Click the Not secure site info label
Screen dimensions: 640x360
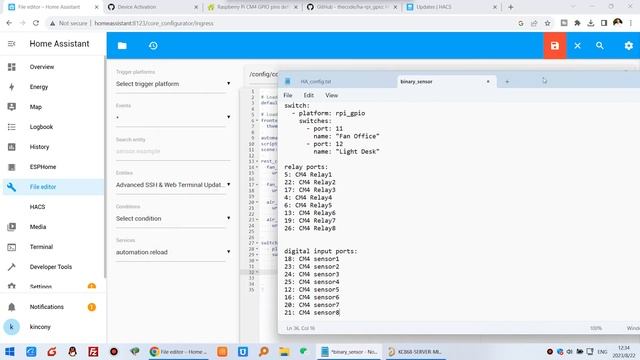tap(69, 23)
